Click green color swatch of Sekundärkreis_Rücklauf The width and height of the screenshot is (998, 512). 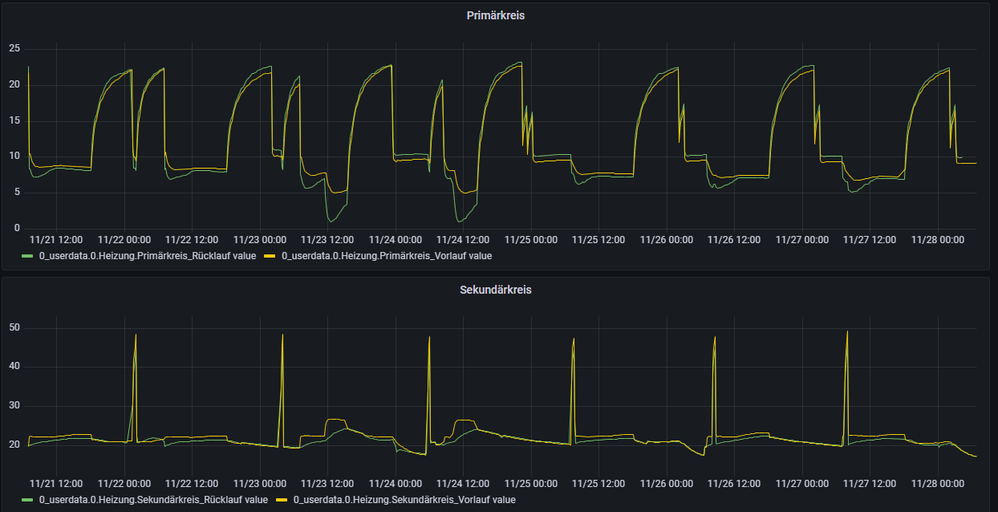27,499
